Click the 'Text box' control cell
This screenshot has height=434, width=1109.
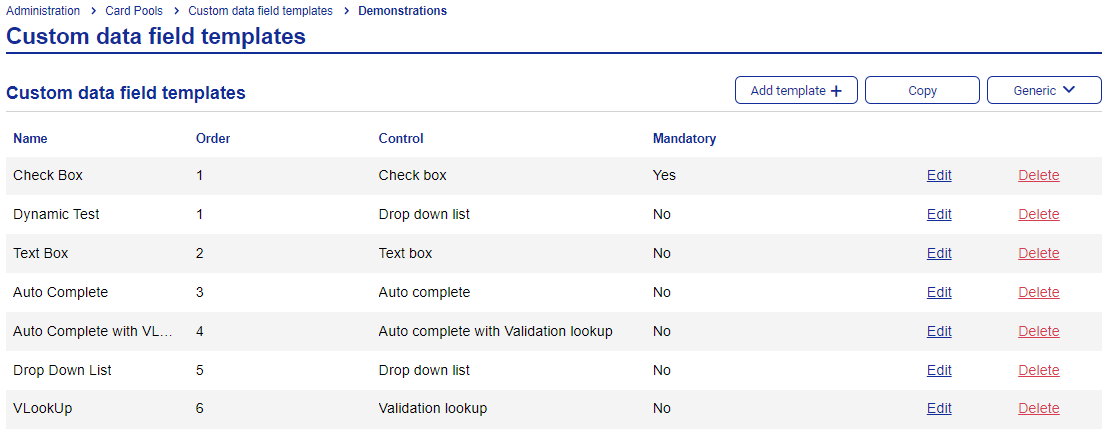pos(405,253)
